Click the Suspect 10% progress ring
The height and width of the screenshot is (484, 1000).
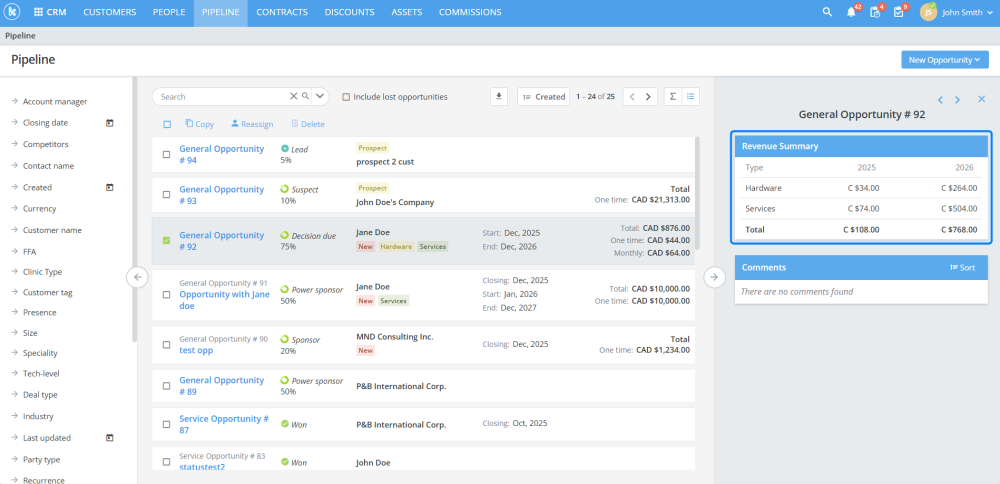(x=284, y=189)
